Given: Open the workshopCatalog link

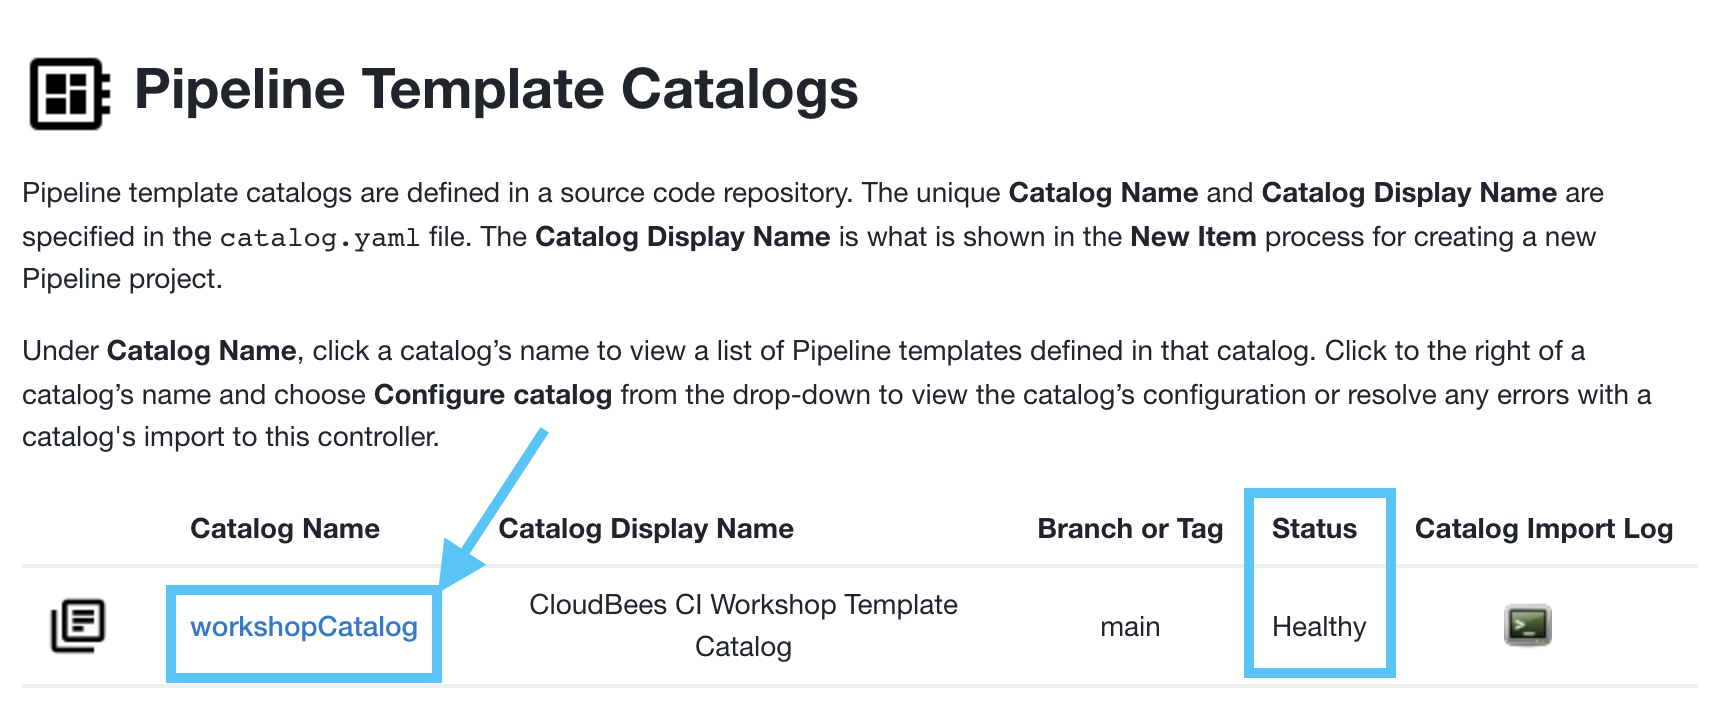Looking at the screenshot, I should click(x=304, y=627).
